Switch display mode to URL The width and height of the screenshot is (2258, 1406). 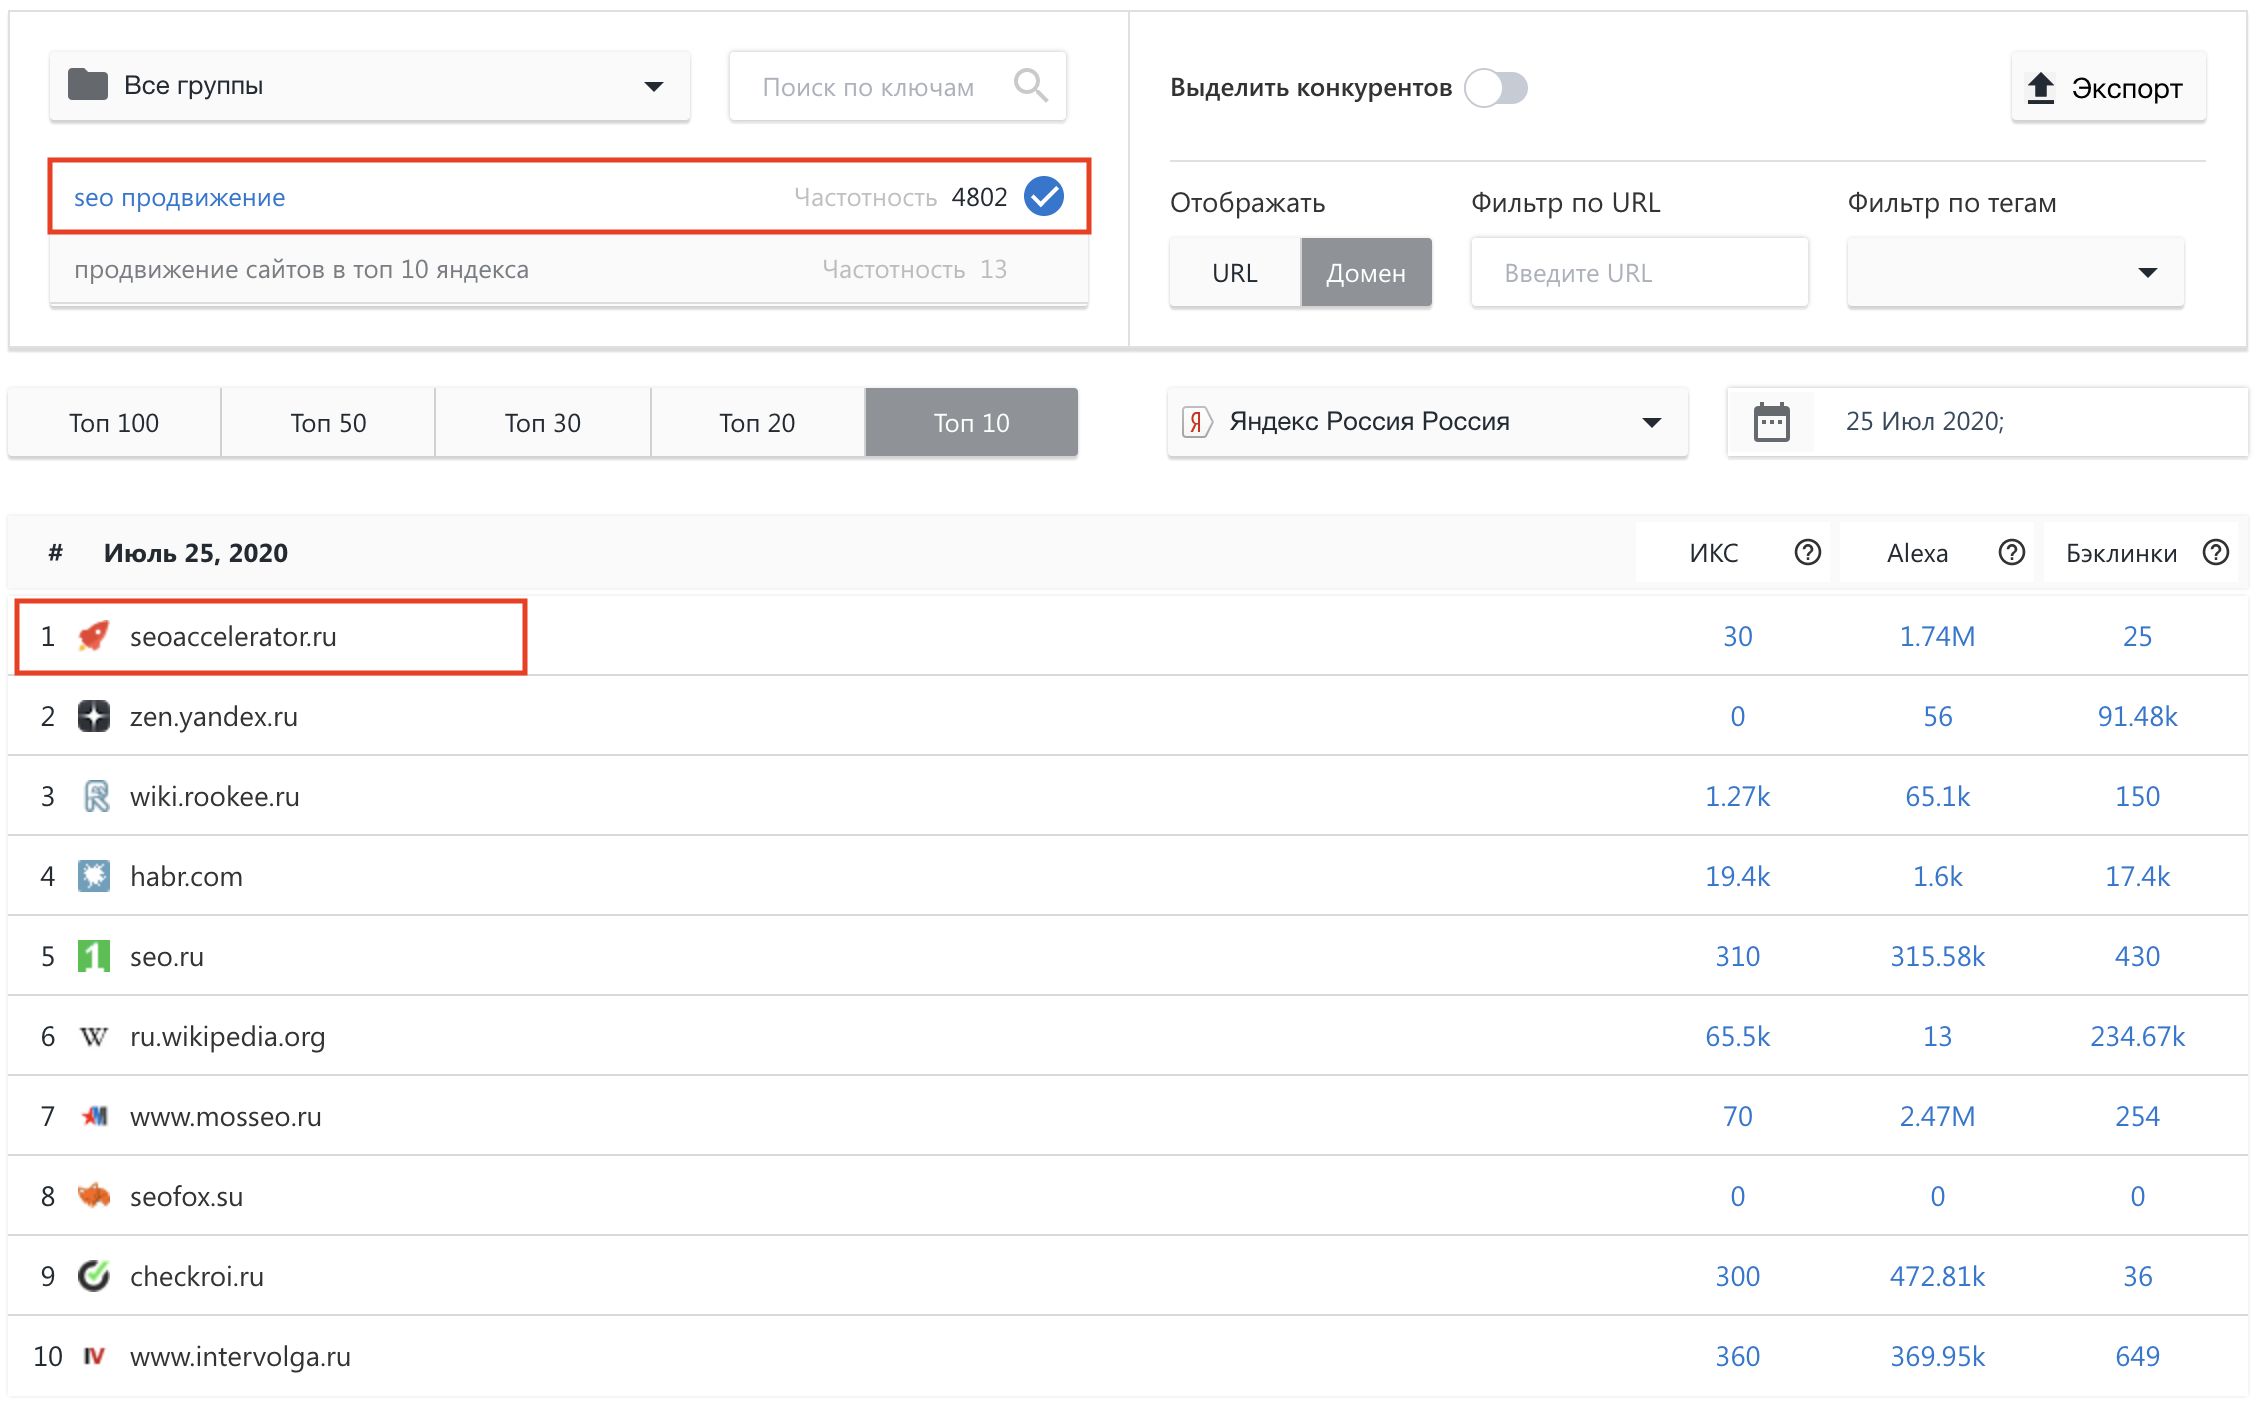1234,273
